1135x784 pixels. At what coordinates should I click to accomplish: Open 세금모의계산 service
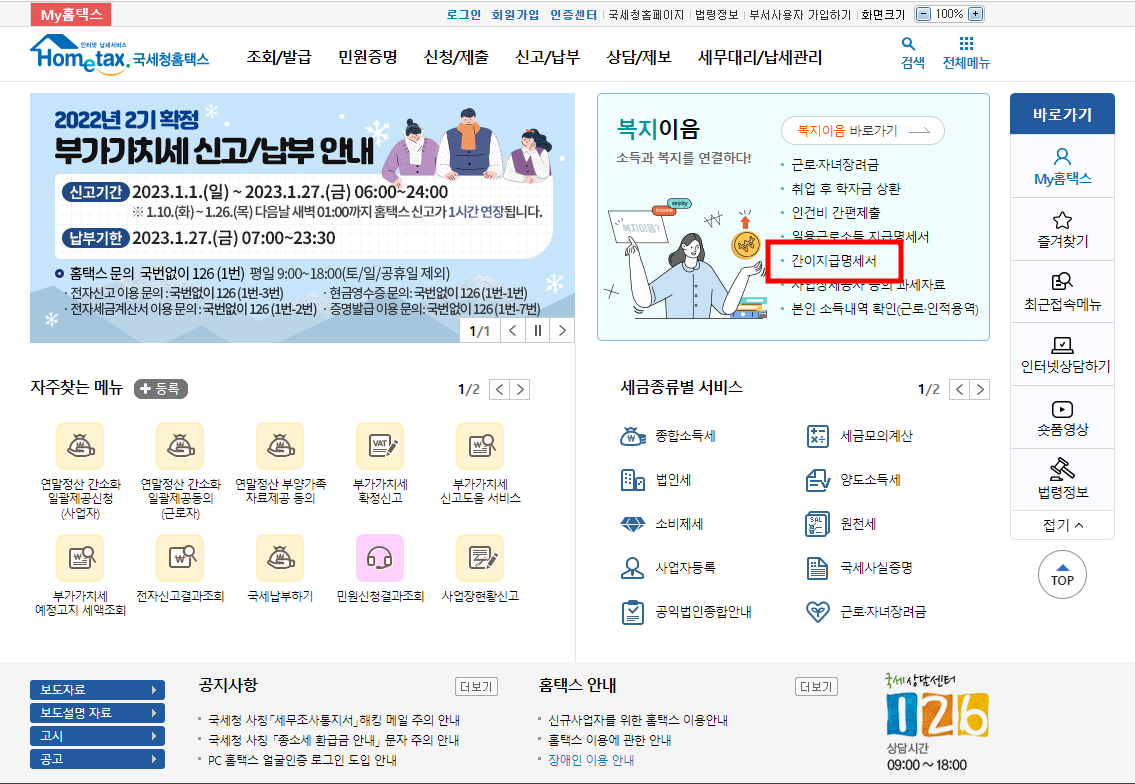coord(859,436)
